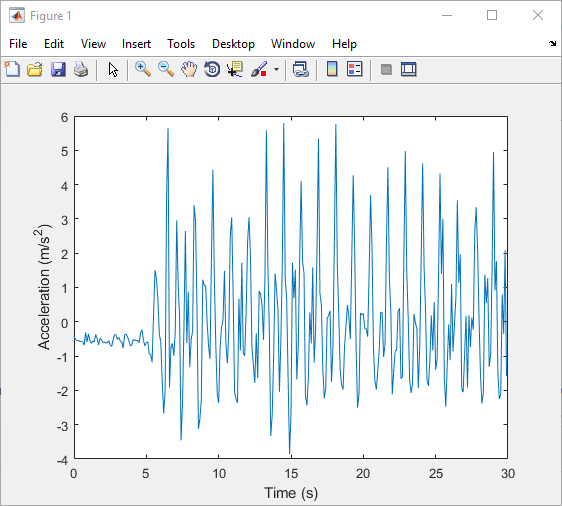Select the Rotate 3D tool
Viewport: 562px width, 506px height.
coord(212,69)
